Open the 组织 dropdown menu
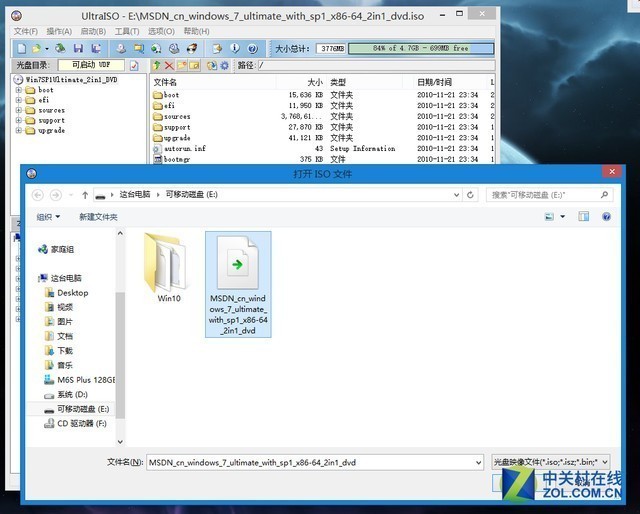This screenshot has height=514, width=640. 48,216
